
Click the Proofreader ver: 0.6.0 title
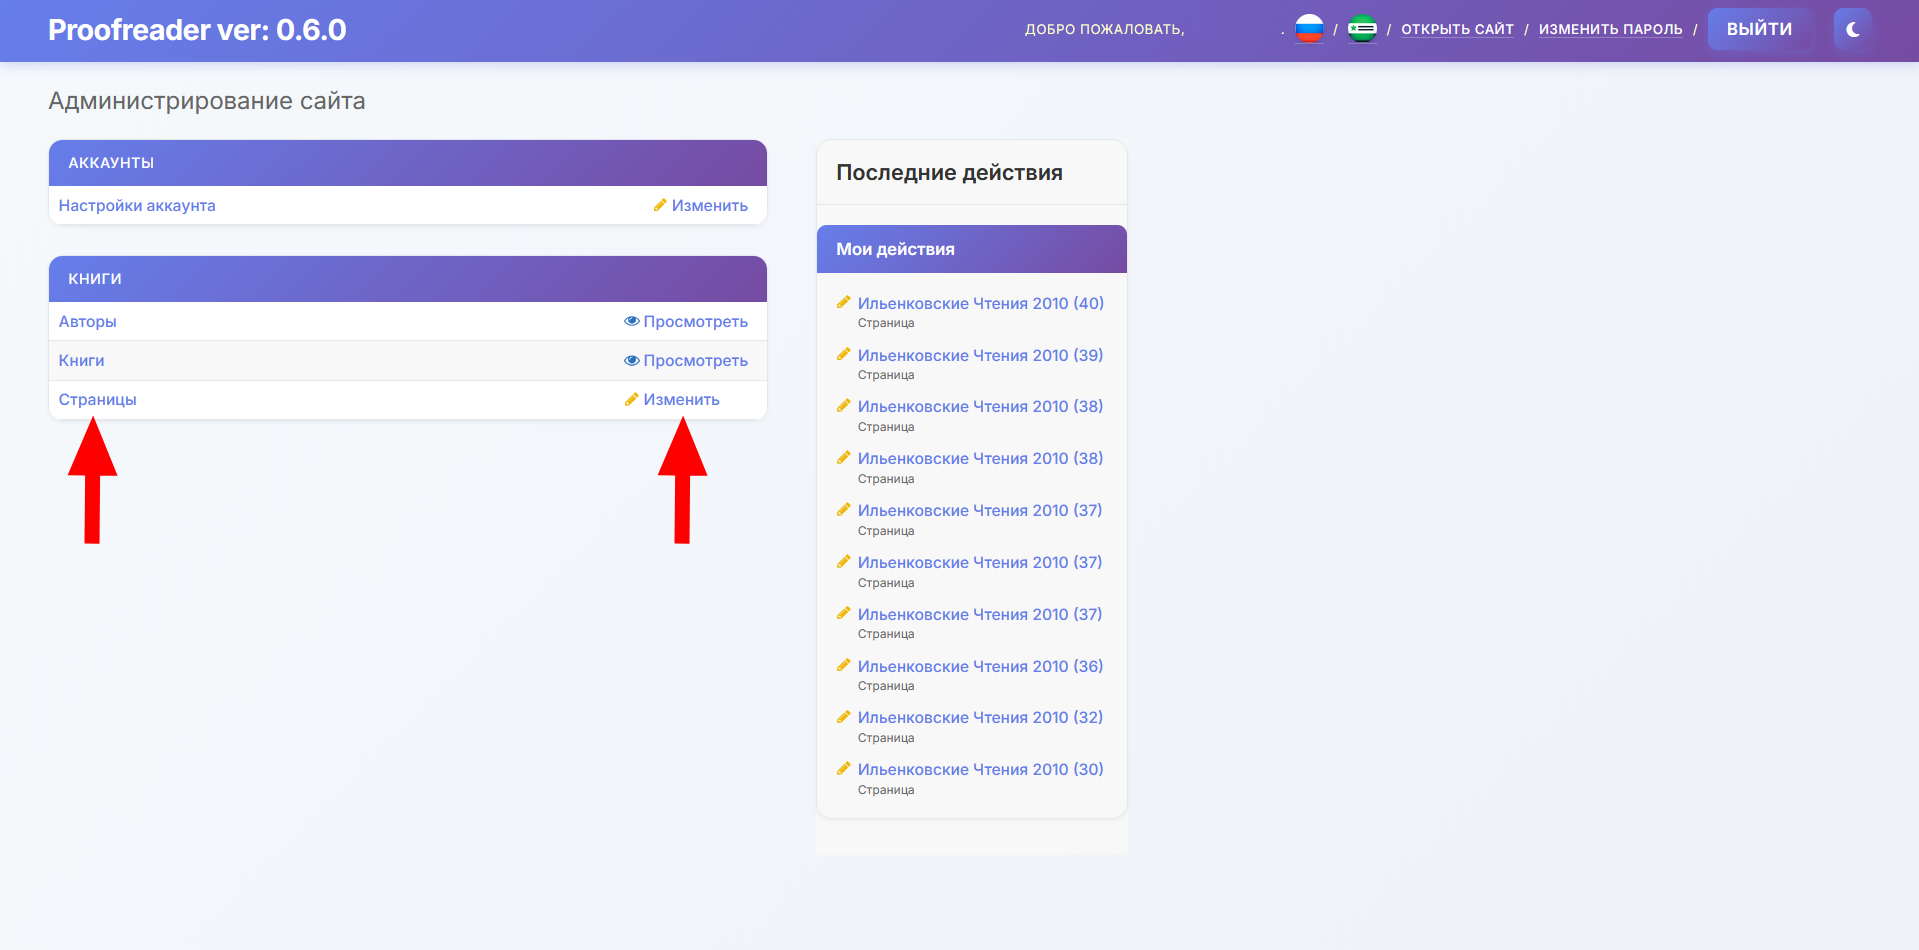pyautogui.click(x=197, y=30)
